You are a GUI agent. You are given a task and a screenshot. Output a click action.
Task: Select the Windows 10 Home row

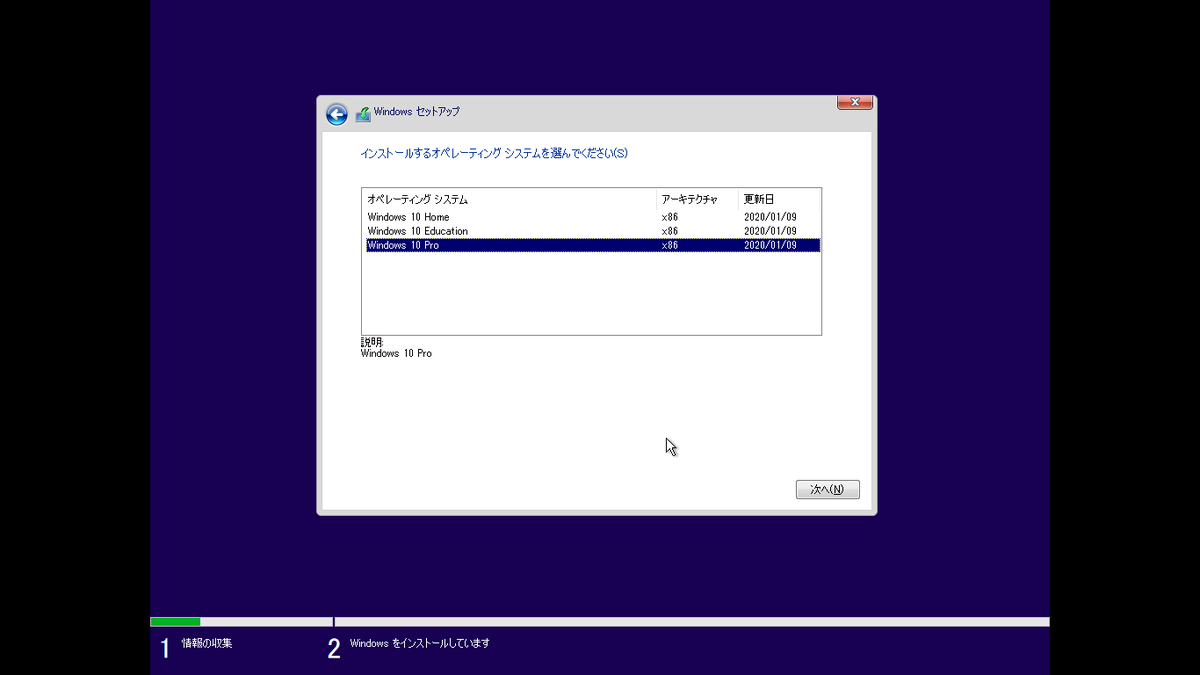593,217
